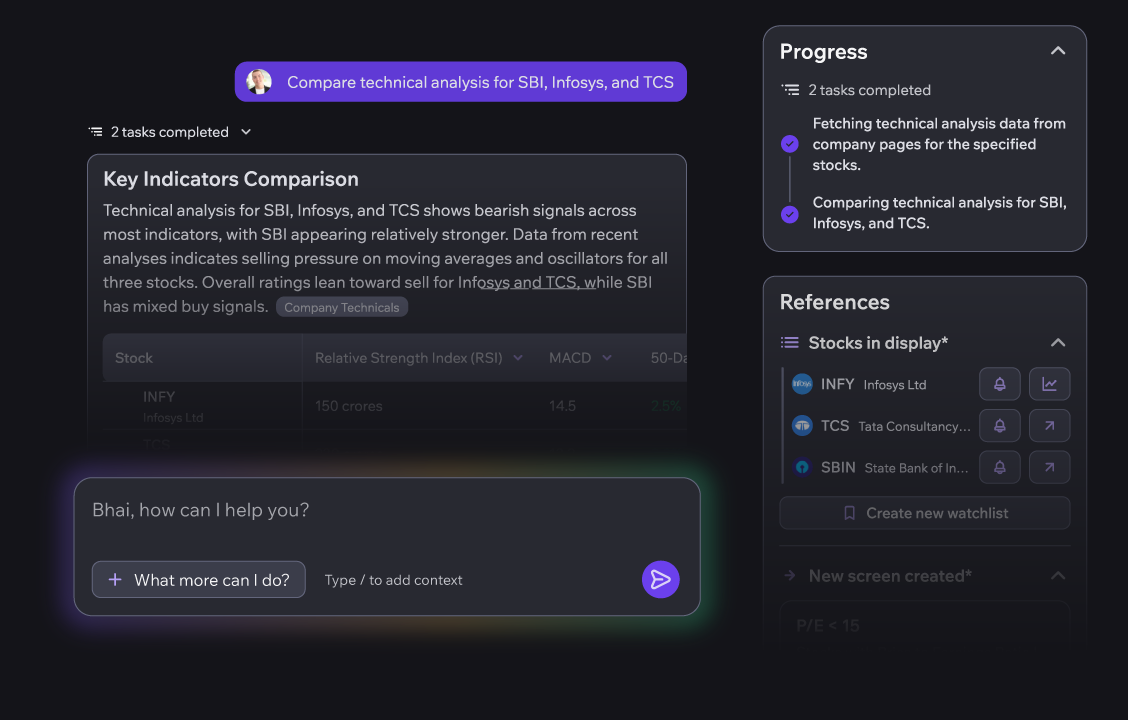The width and height of the screenshot is (1128, 720).
Task: Click the What more can I do button
Action: 198,580
